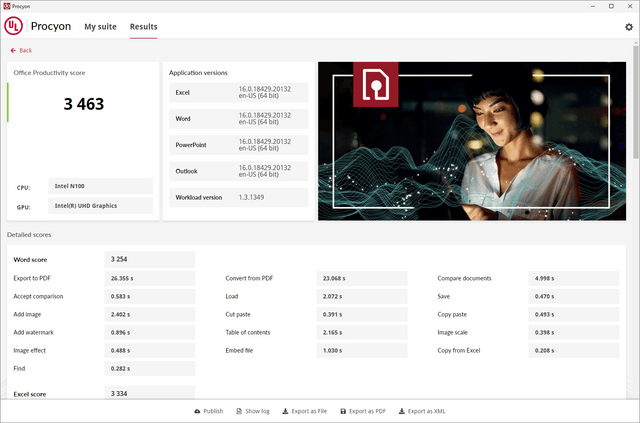Screen dimensions: 640x423
Task: Click the Office Productivity benchmark logo badge
Action: pyautogui.click(x=376, y=85)
